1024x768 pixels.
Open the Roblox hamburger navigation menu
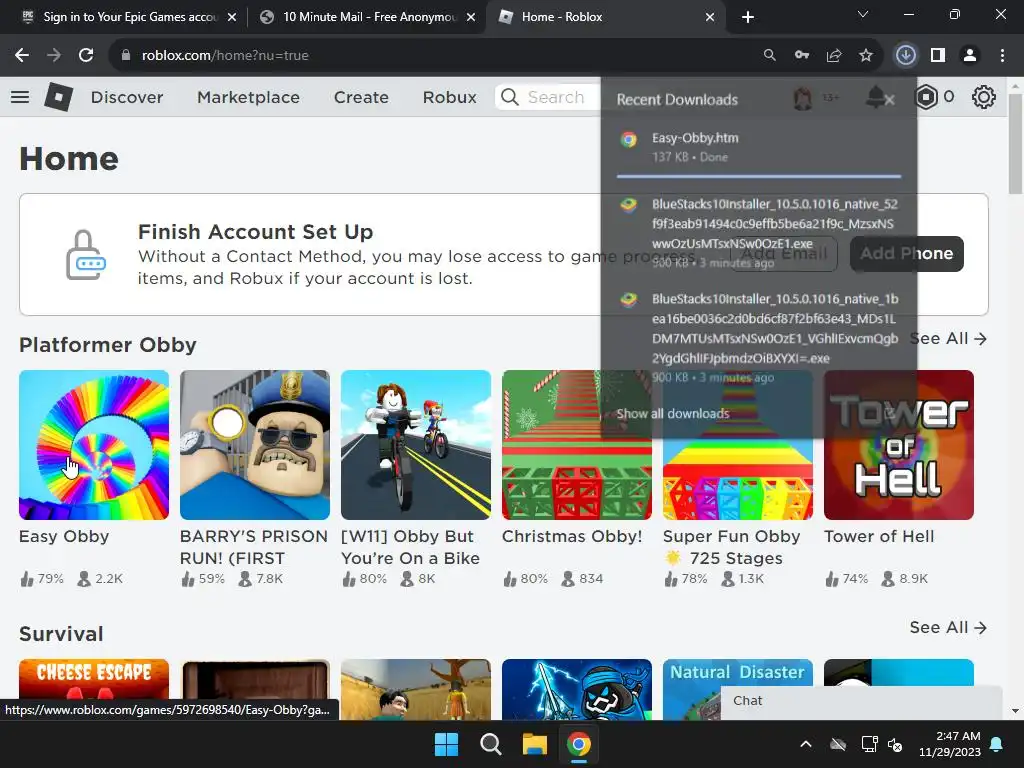tap(20, 97)
